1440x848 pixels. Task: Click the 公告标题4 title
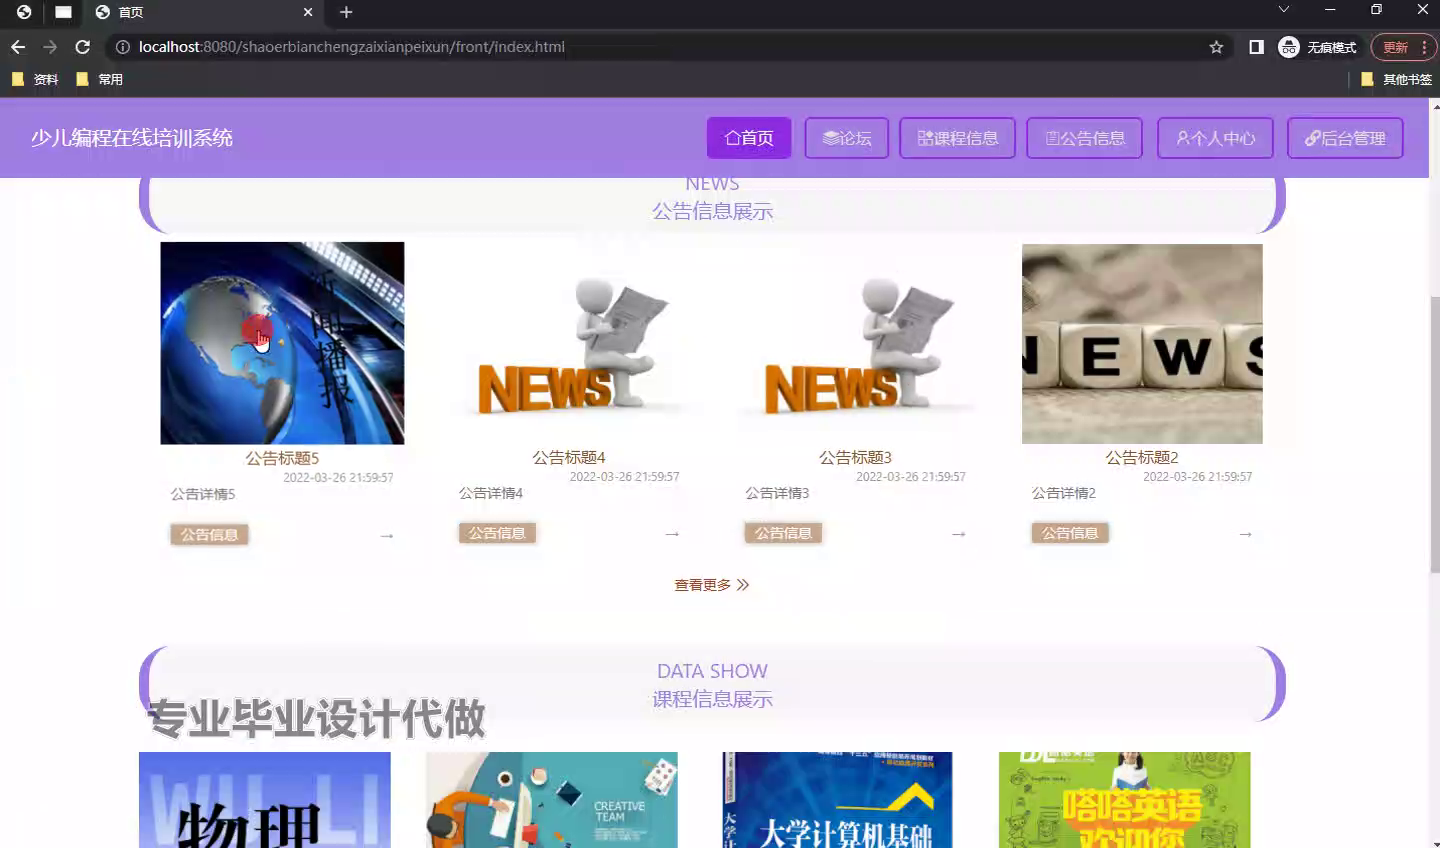[569, 457]
